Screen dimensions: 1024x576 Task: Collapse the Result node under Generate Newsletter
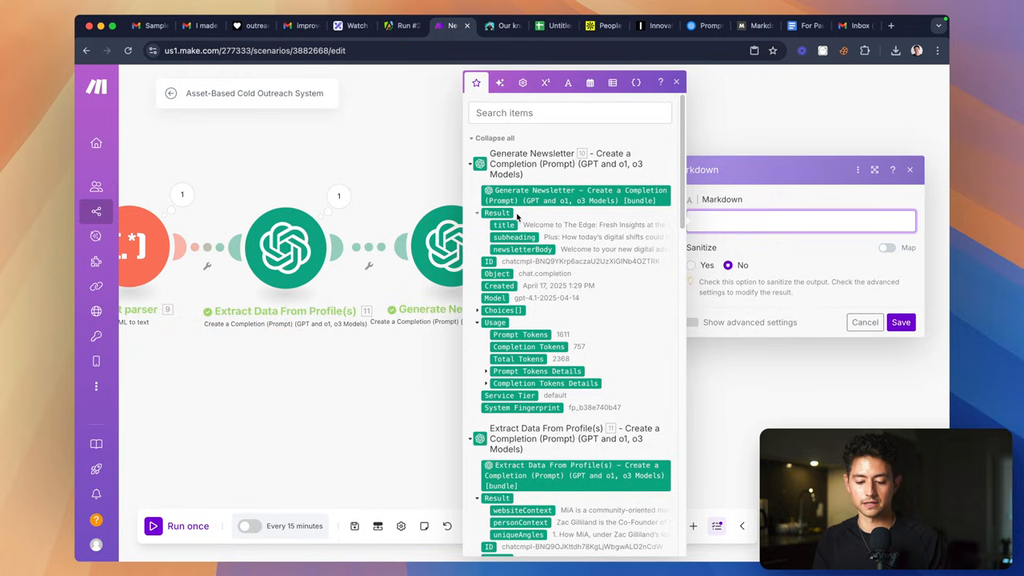tap(477, 213)
